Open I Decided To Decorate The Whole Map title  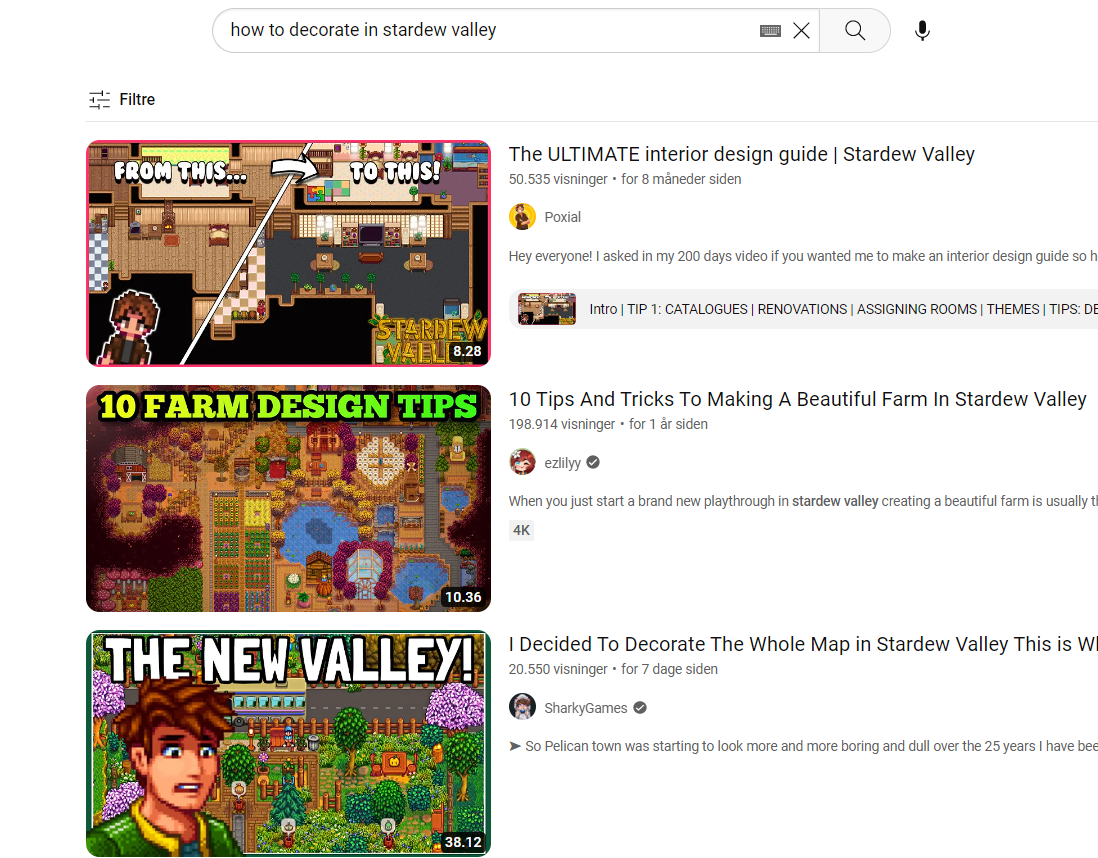pos(802,644)
